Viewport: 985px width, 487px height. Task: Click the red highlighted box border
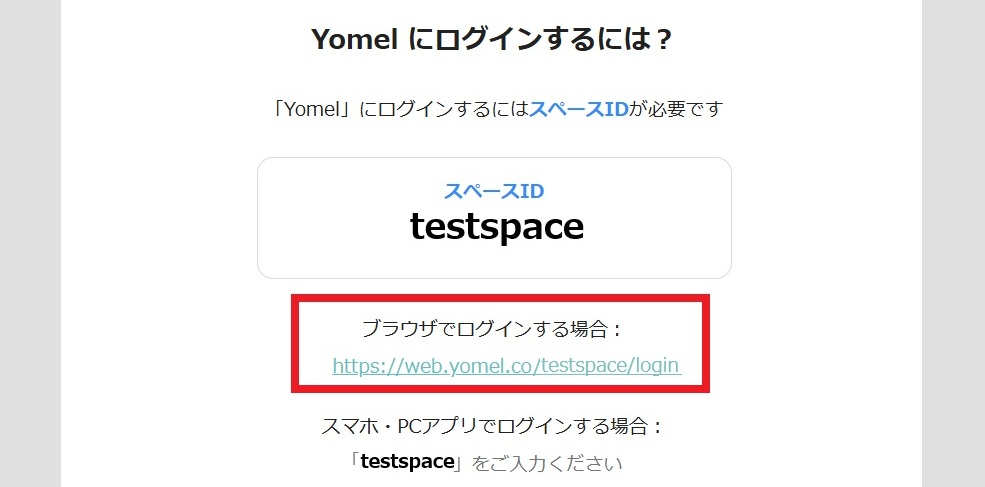[500, 298]
